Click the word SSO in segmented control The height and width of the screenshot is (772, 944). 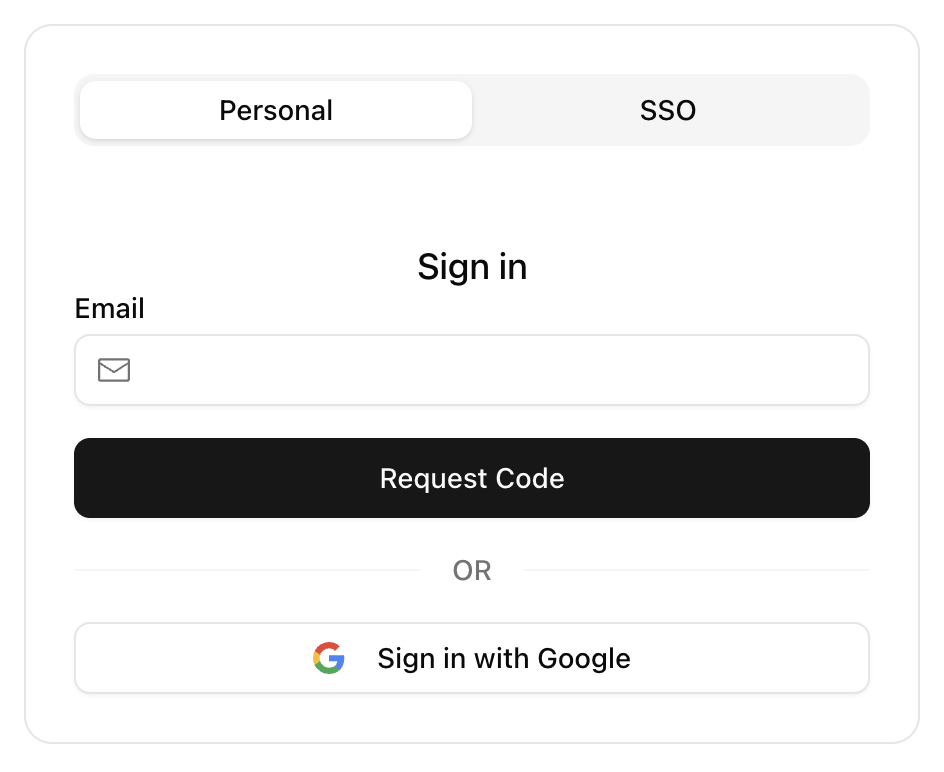[668, 111]
